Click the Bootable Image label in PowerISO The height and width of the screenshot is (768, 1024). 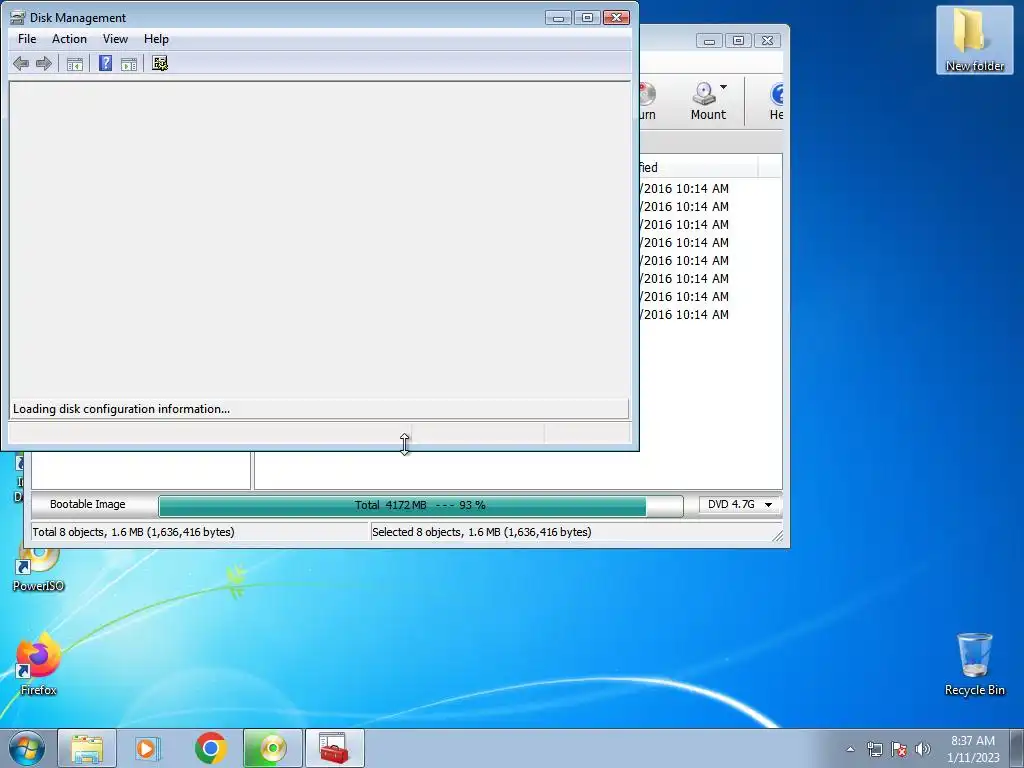pyautogui.click(x=88, y=504)
